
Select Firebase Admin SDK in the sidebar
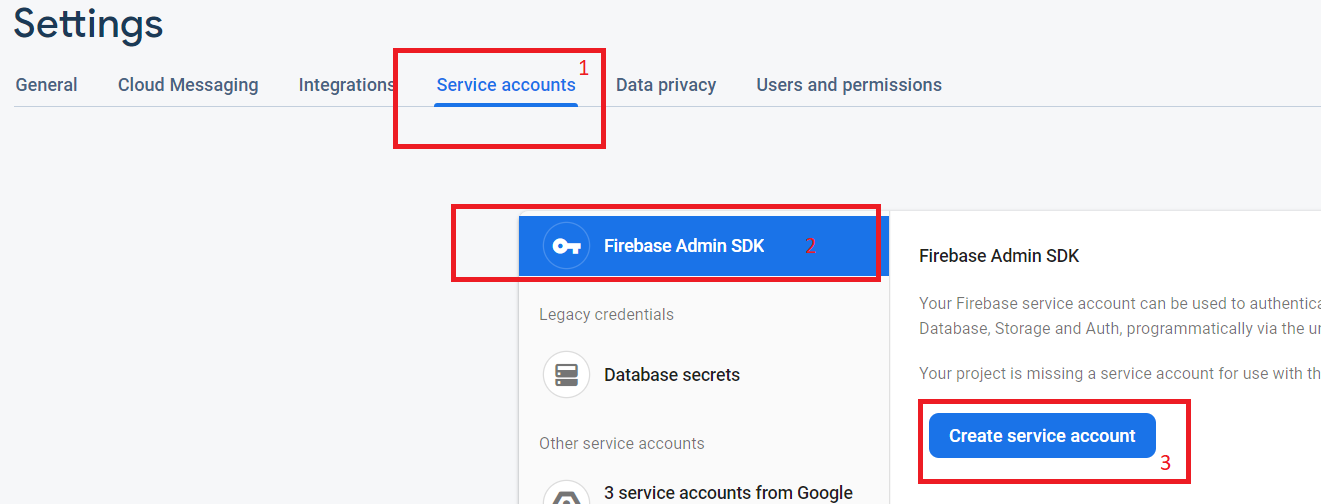(704, 246)
